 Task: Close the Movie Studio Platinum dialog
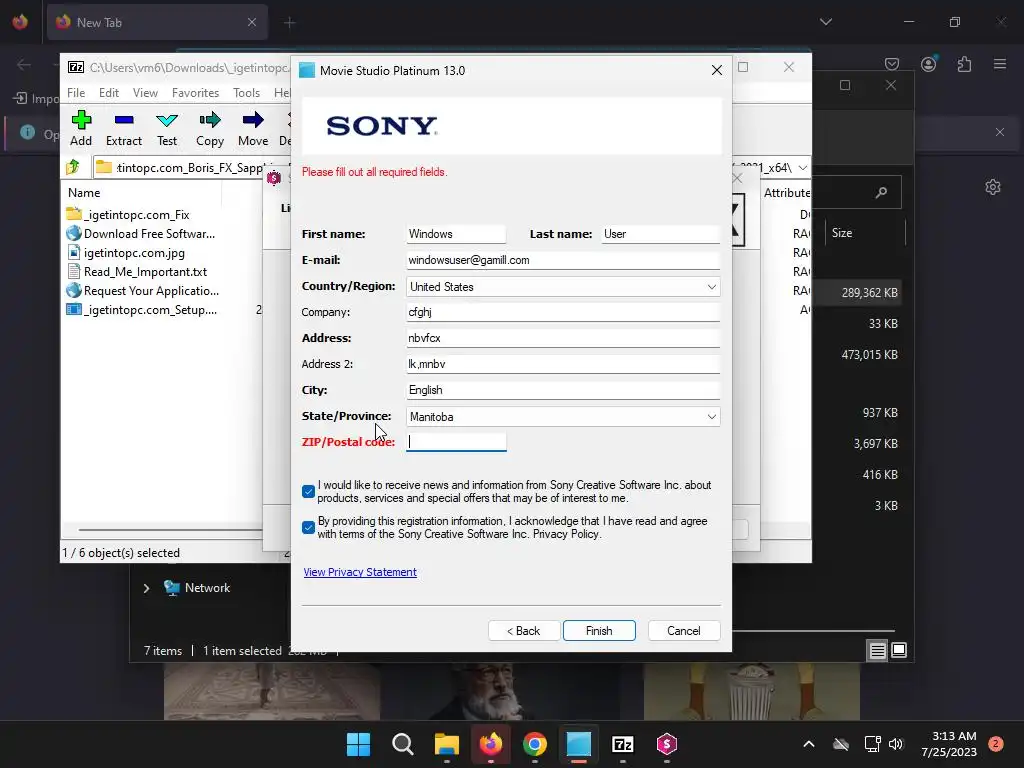click(x=716, y=70)
